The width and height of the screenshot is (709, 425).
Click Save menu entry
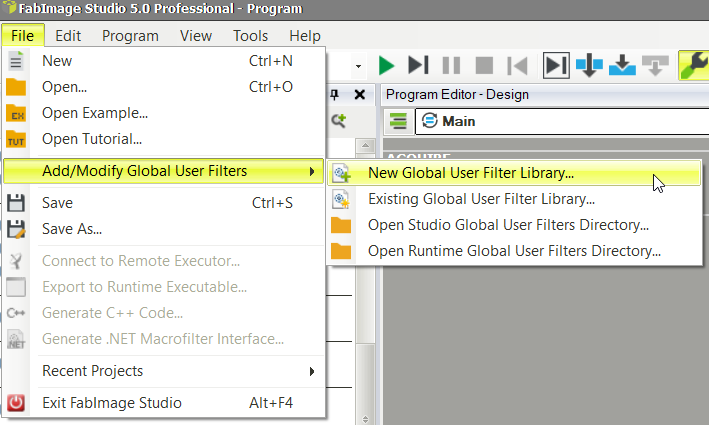point(164,203)
